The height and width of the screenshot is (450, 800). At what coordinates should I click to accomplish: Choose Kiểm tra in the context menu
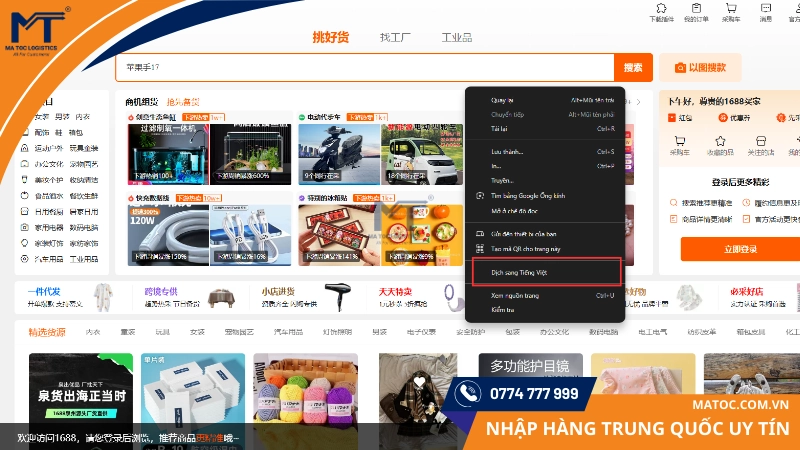(x=545, y=310)
